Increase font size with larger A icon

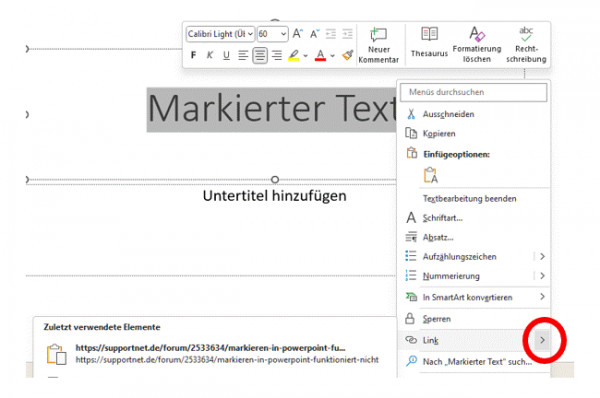(298, 34)
